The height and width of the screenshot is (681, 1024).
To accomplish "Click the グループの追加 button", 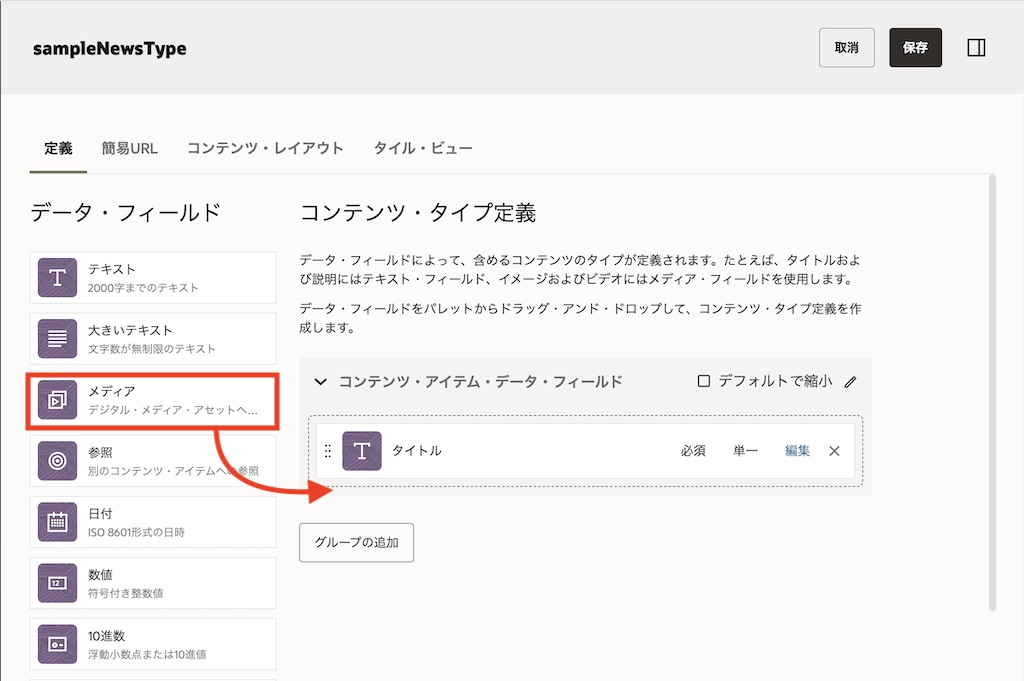I will click(x=356, y=543).
